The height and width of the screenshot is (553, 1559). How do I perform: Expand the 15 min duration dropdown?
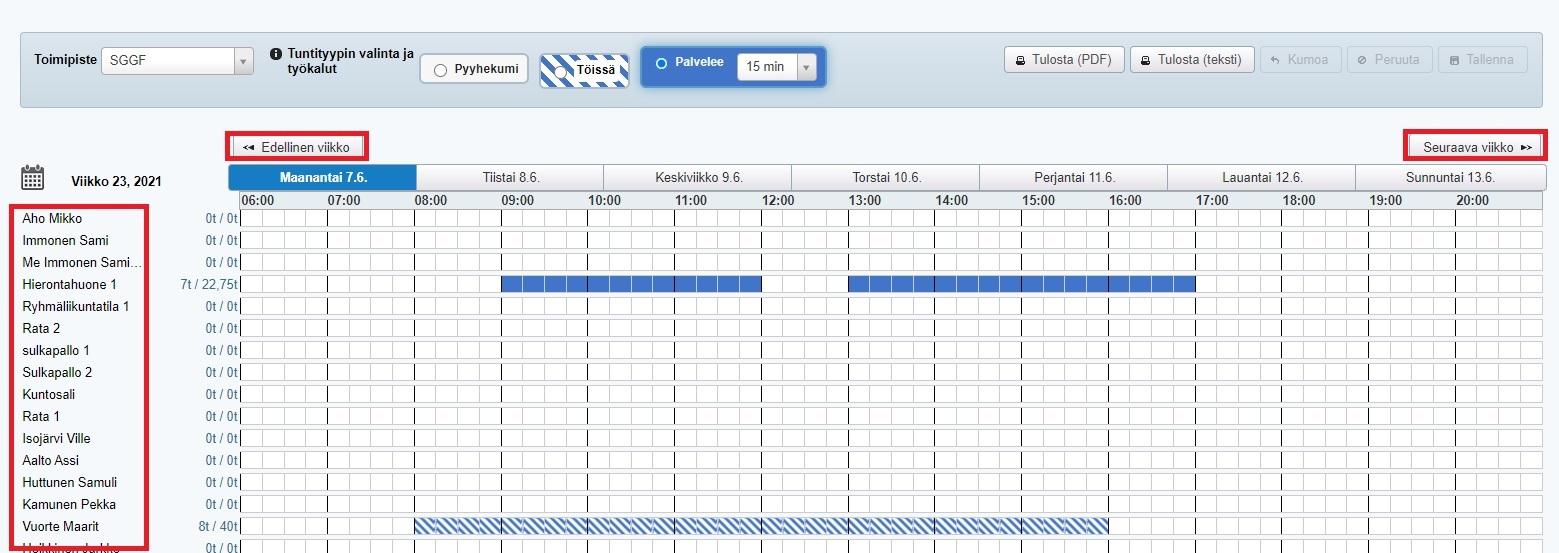coord(807,67)
